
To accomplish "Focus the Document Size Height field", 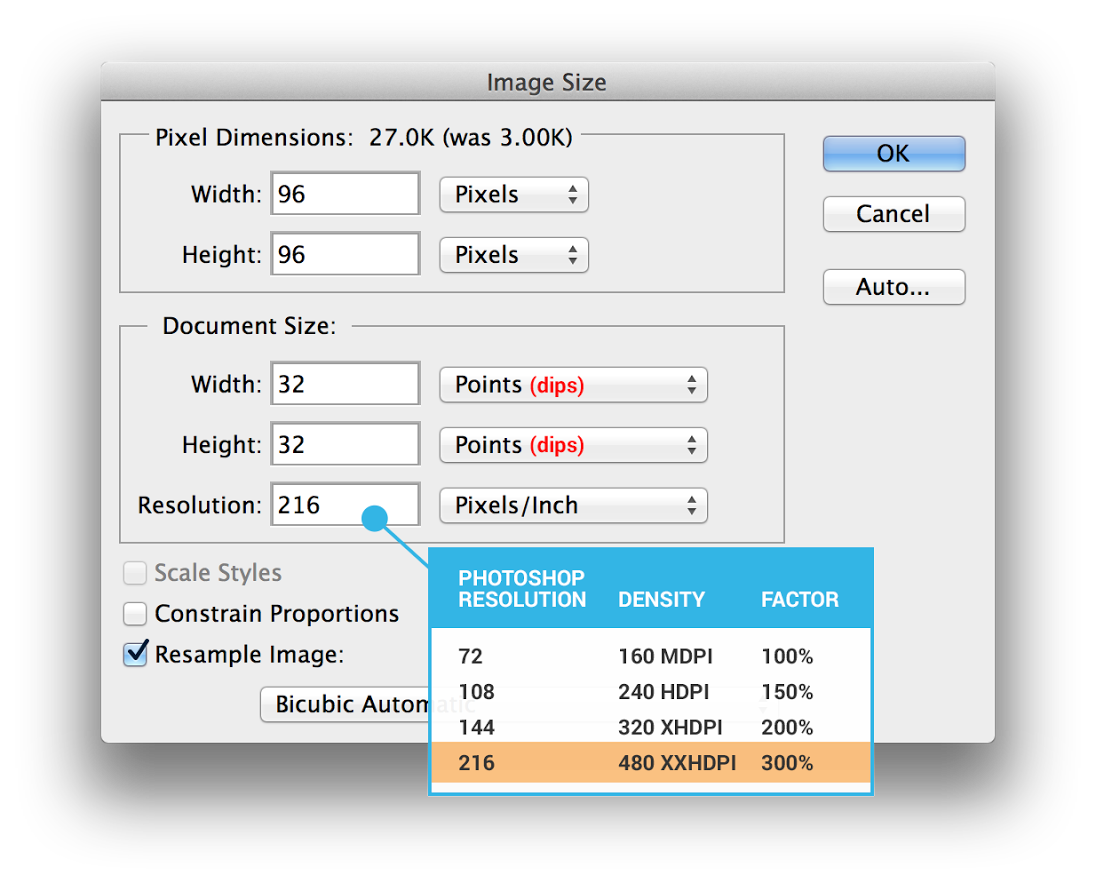I will click(x=345, y=445).
